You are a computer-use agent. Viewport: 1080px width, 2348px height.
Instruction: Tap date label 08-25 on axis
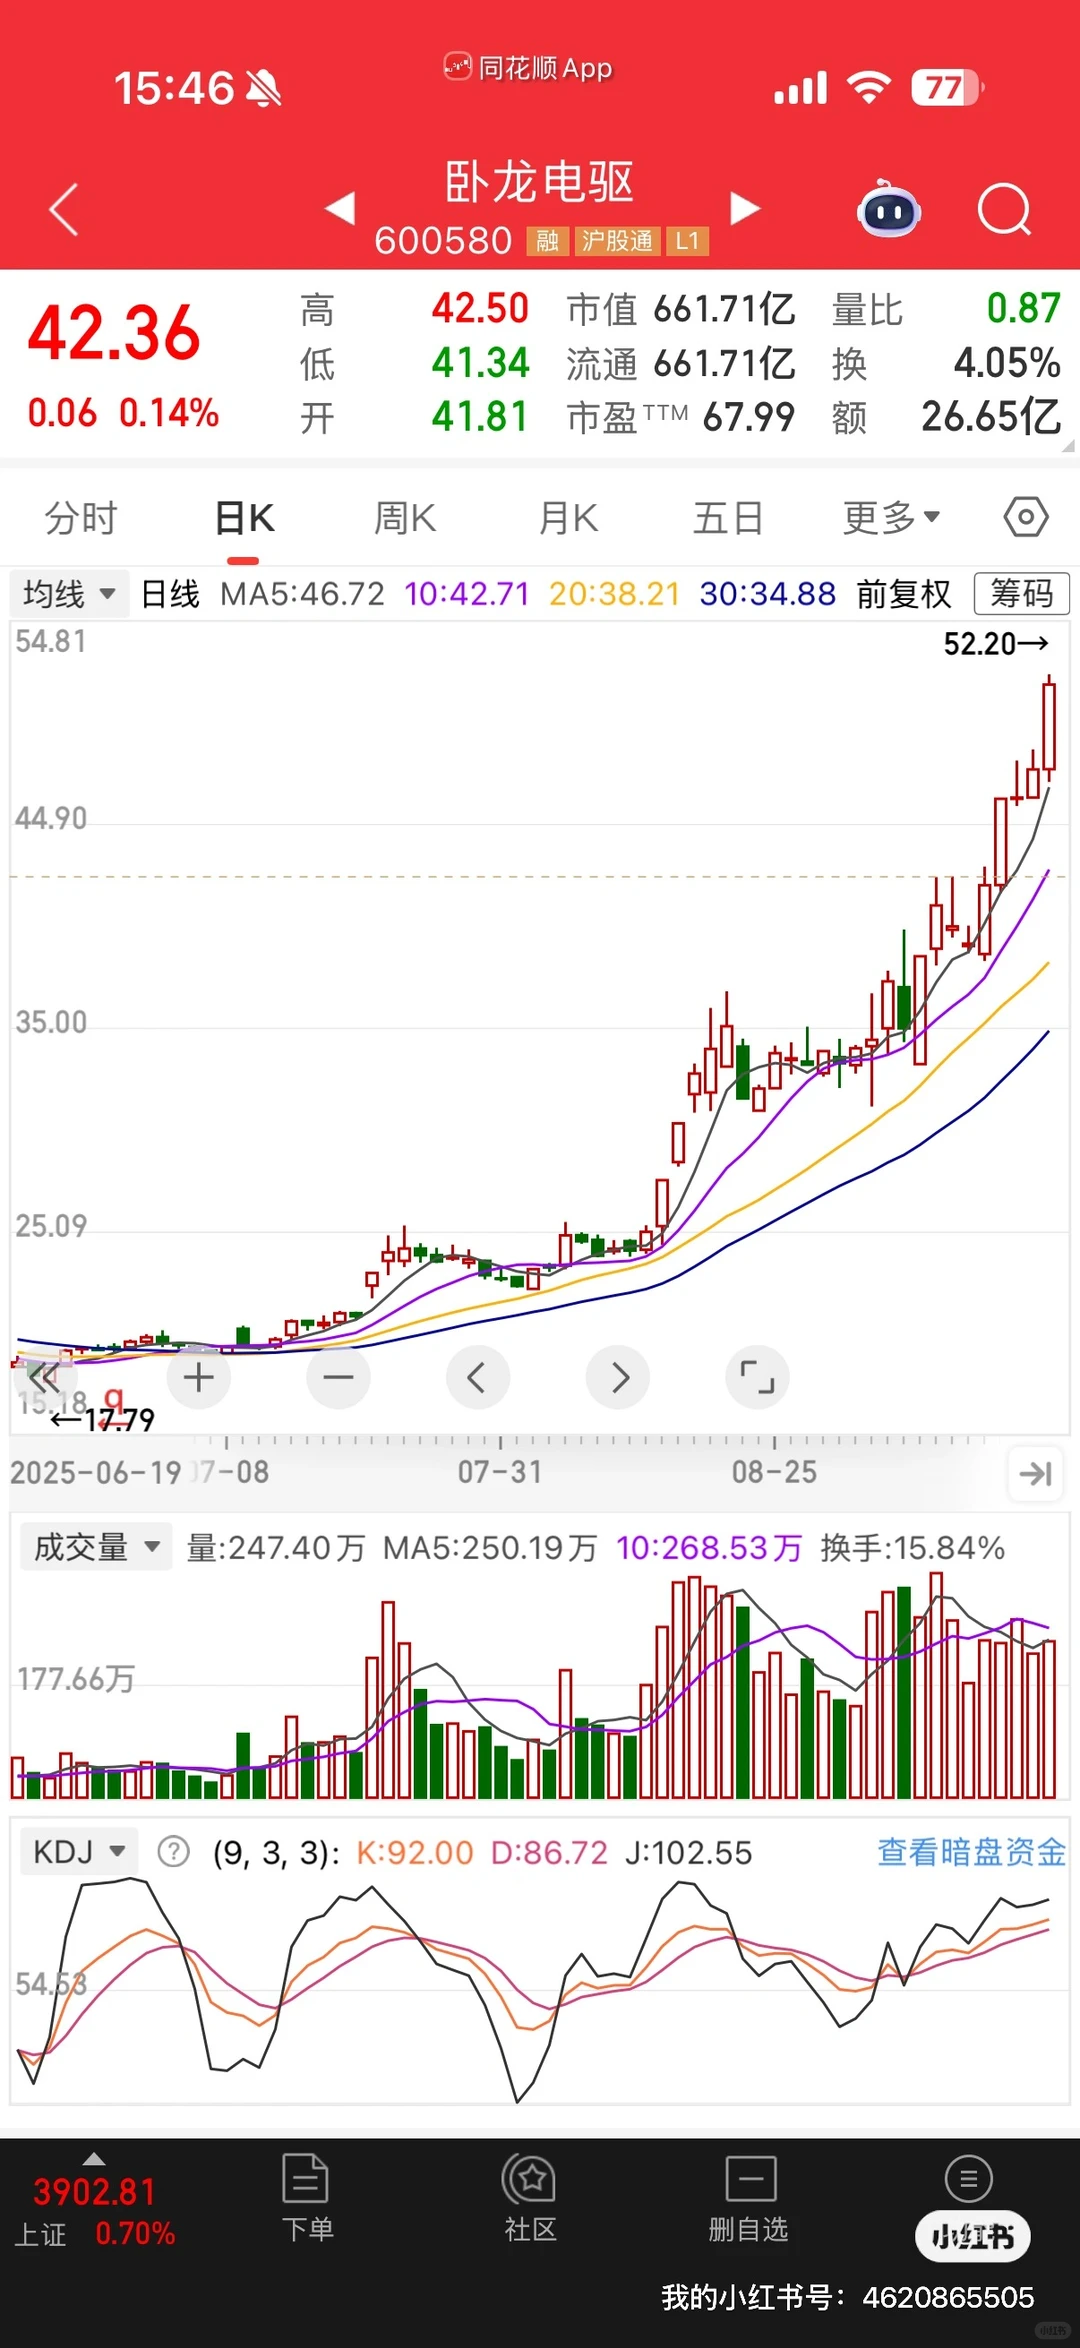tap(774, 1472)
